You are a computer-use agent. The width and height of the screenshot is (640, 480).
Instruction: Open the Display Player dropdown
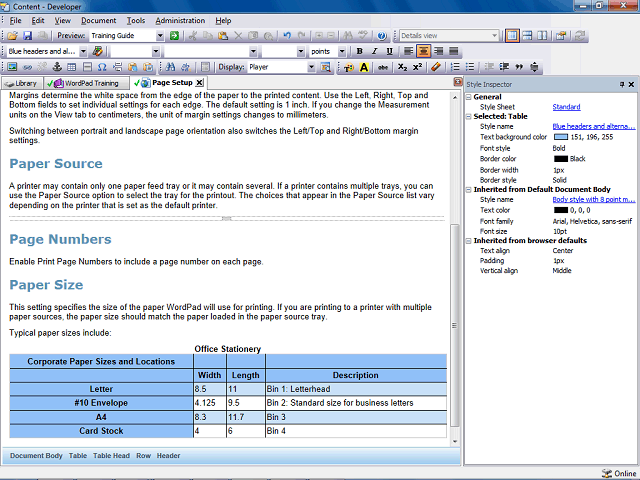pyautogui.click(x=311, y=67)
